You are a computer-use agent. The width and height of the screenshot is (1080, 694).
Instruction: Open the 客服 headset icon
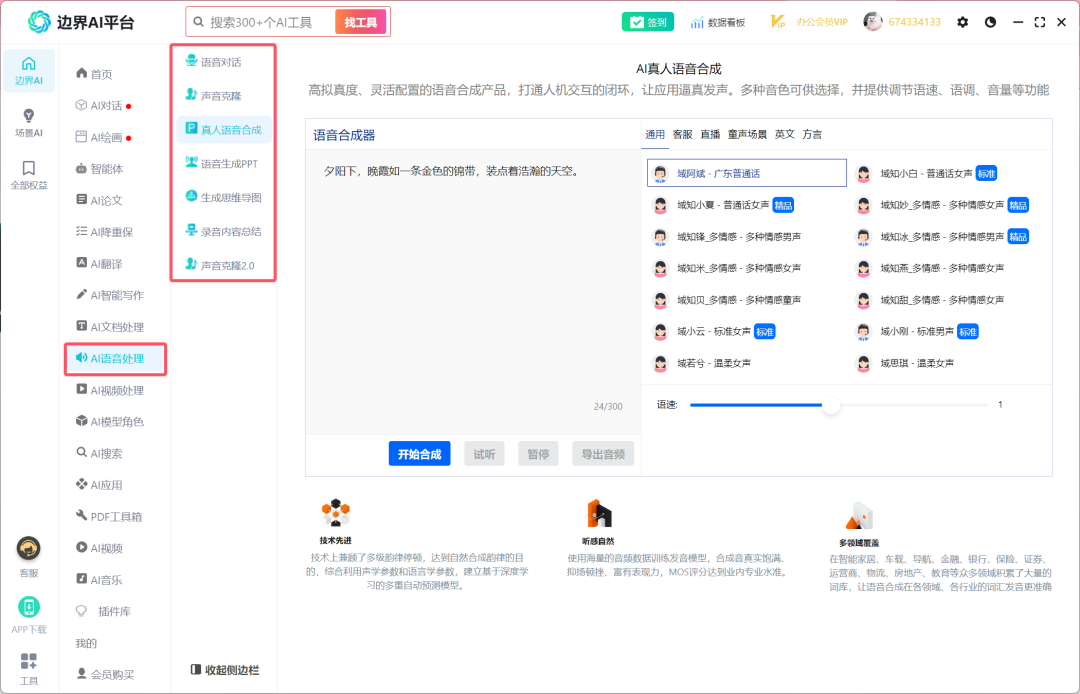tap(28, 549)
